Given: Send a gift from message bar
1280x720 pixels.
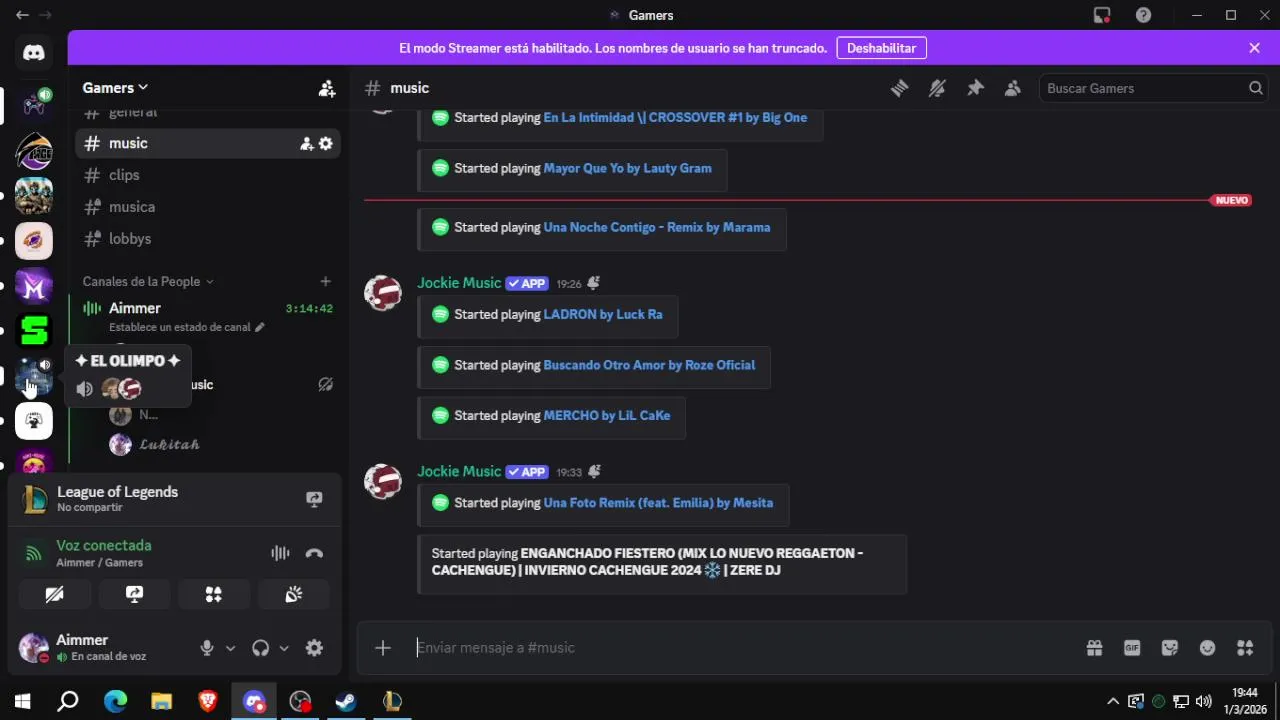Looking at the screenshot, I should pyautogui.click(x=1094, y=648).
